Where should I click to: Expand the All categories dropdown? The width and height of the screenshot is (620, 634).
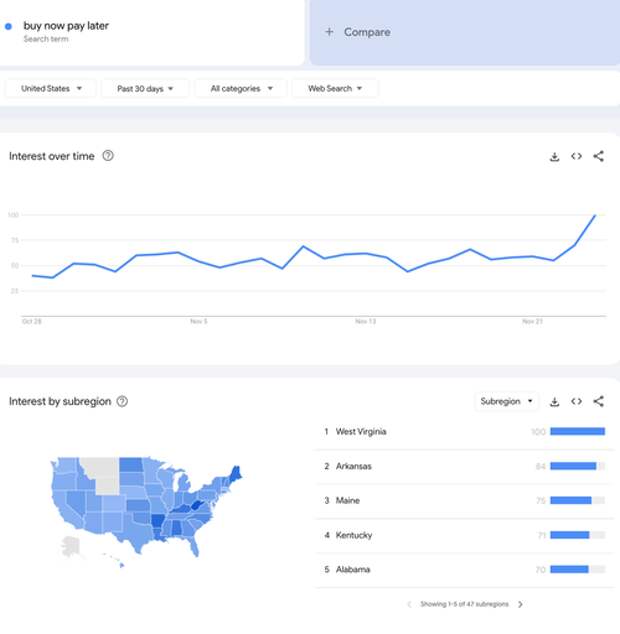point(241,89)
